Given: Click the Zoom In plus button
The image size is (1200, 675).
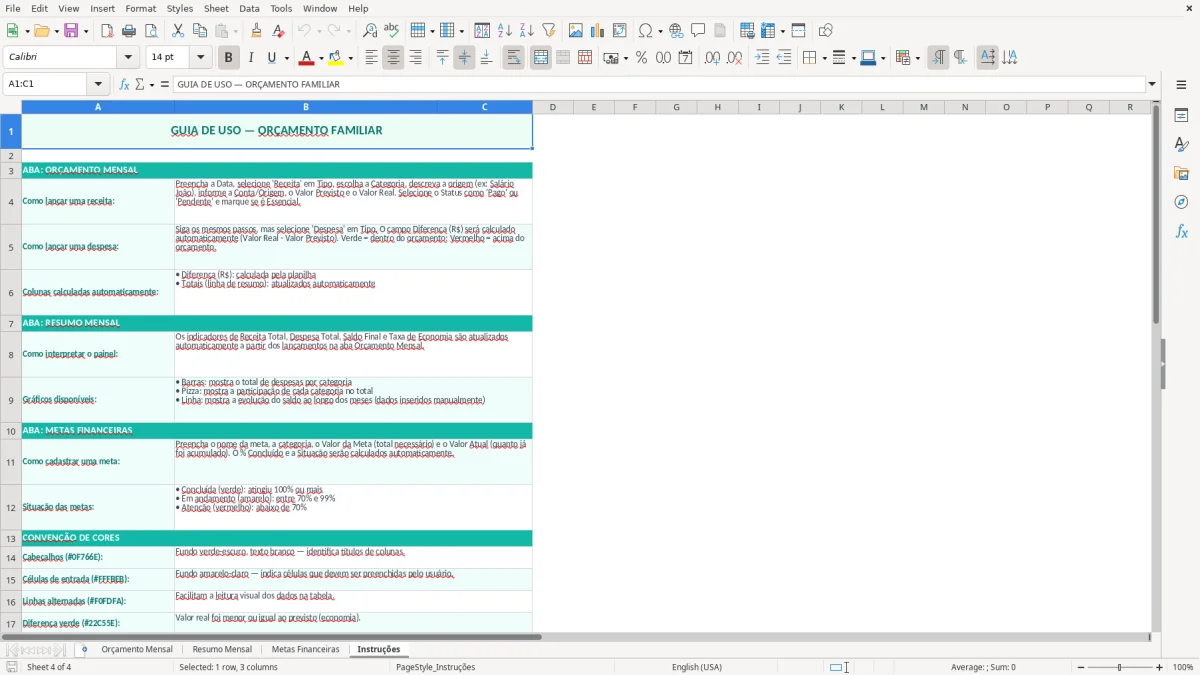Looking at the screenshot, I should (1160, 667).
